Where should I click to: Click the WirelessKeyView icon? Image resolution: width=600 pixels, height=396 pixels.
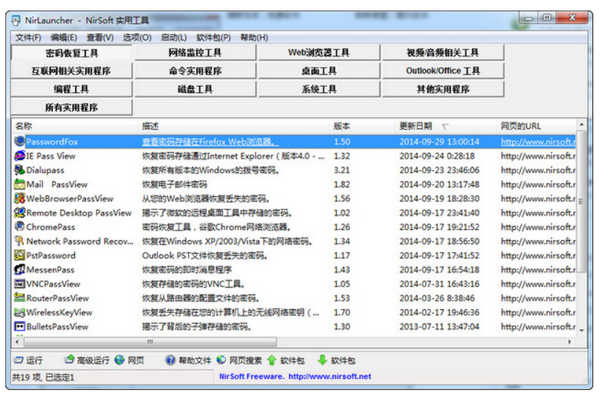pyautogui.click(x=20, y=312)
